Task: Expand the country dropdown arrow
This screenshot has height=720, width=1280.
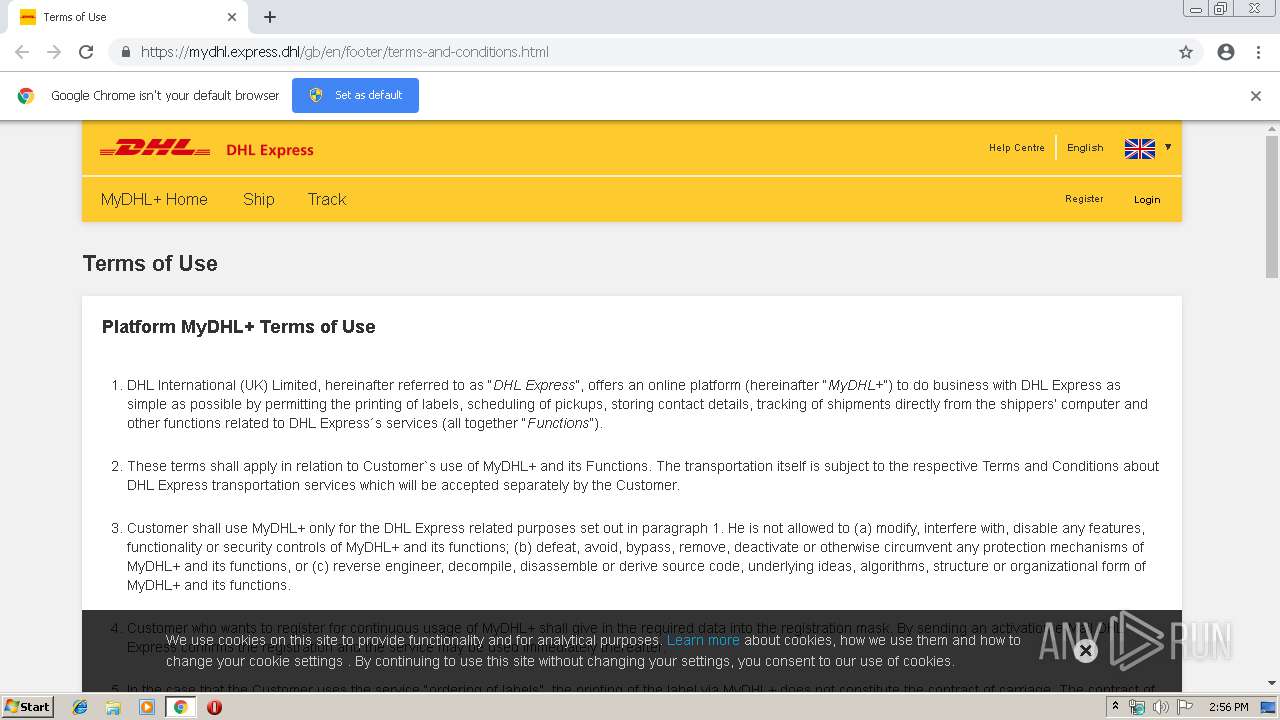Action: (1167, 147)
